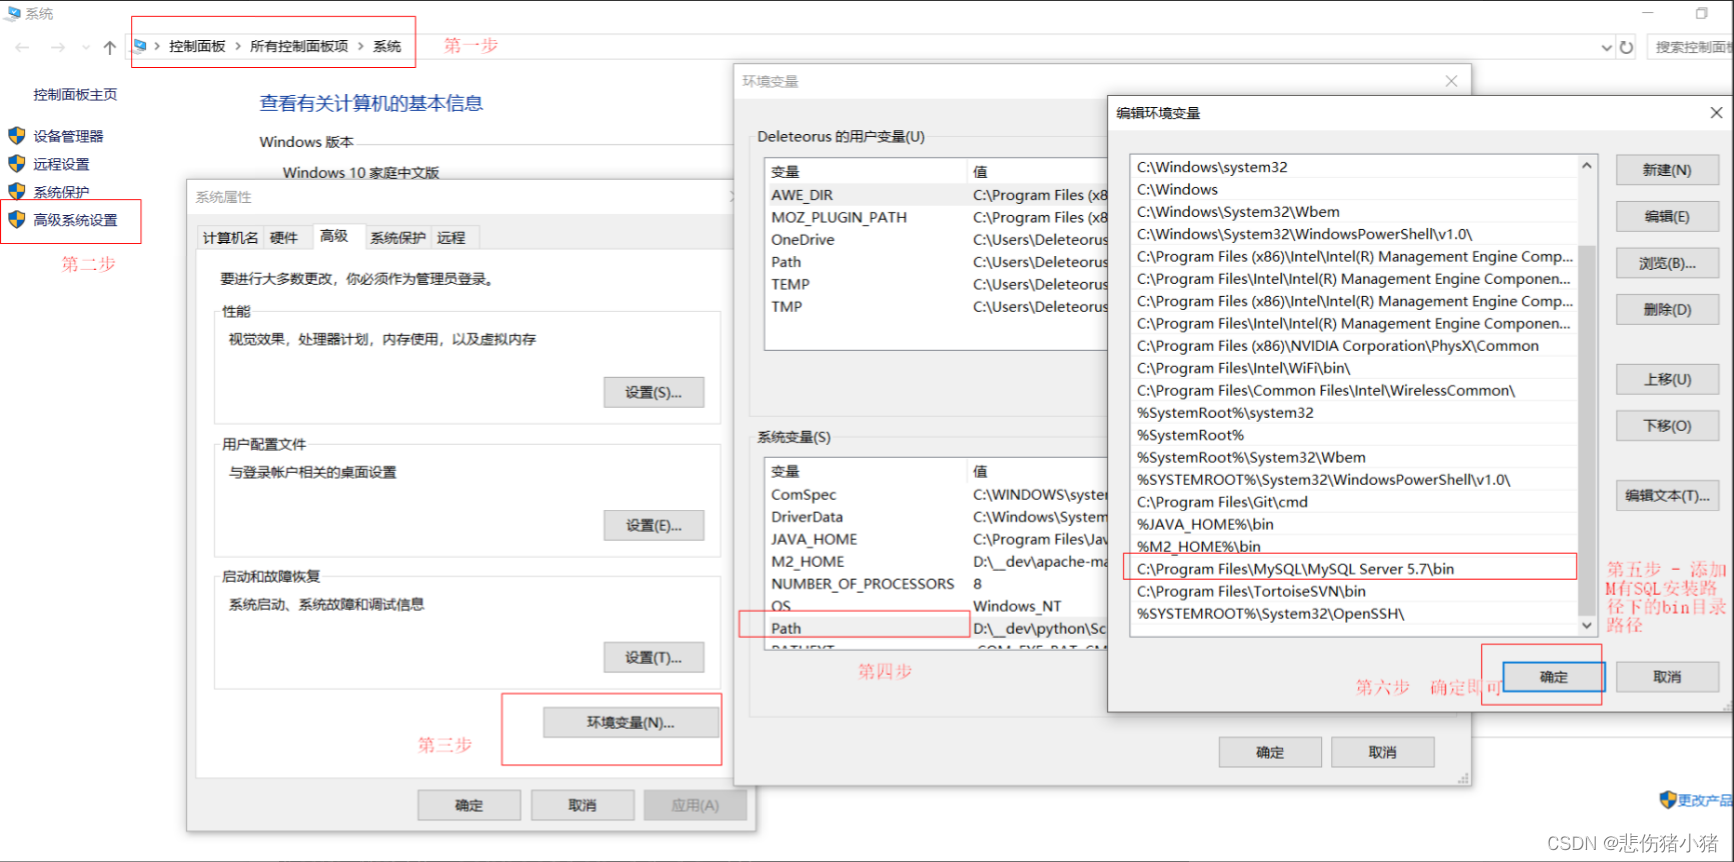Select the %M2_HOME%\bin path entry
The height and width of the screenshot is (862, 1734).
click(x=1354, y=546)
